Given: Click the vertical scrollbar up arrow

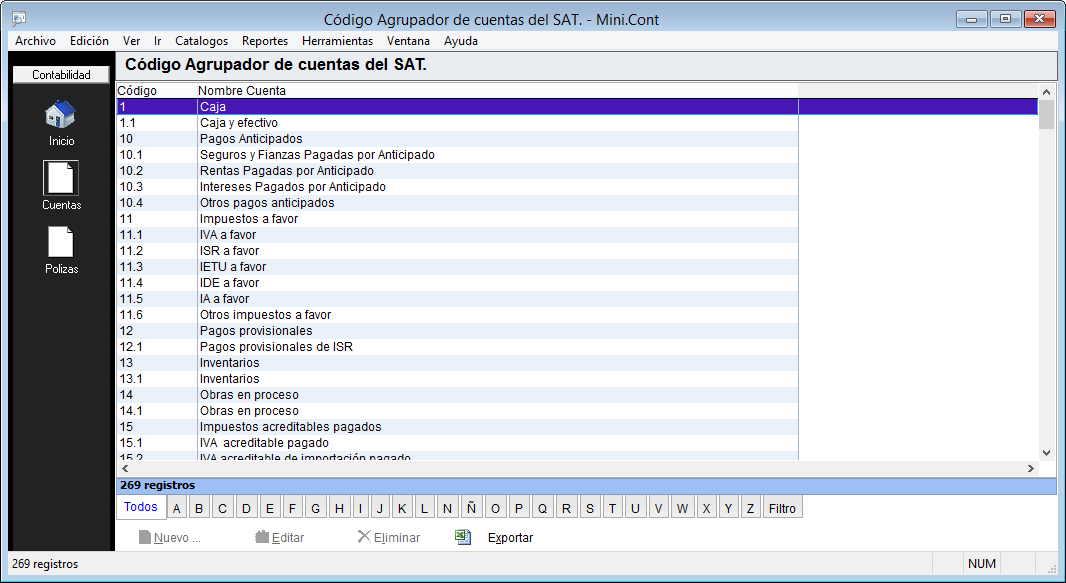Looking at the screenshot, I should tap(1046, 92).
